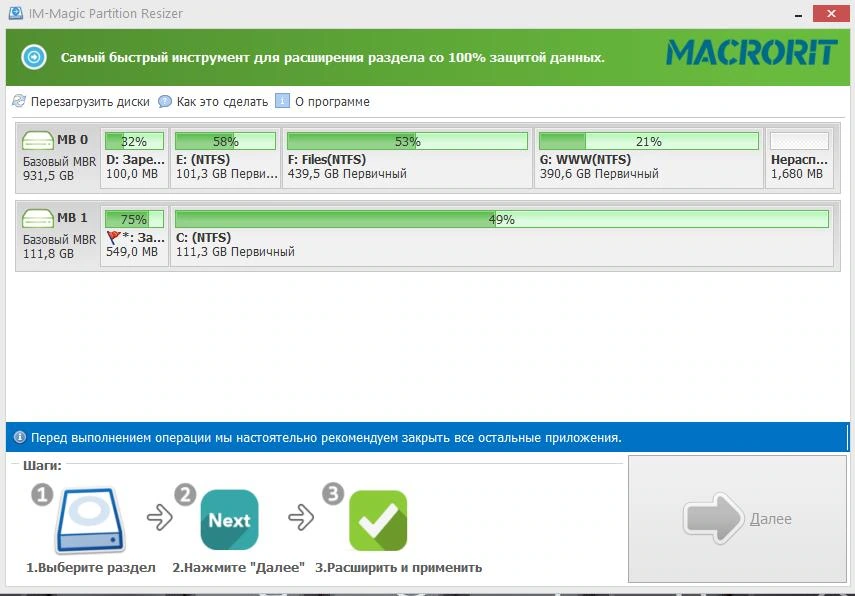Click the Далее button
This screenshot has width=855, height=596.
[x=737, y=519]
